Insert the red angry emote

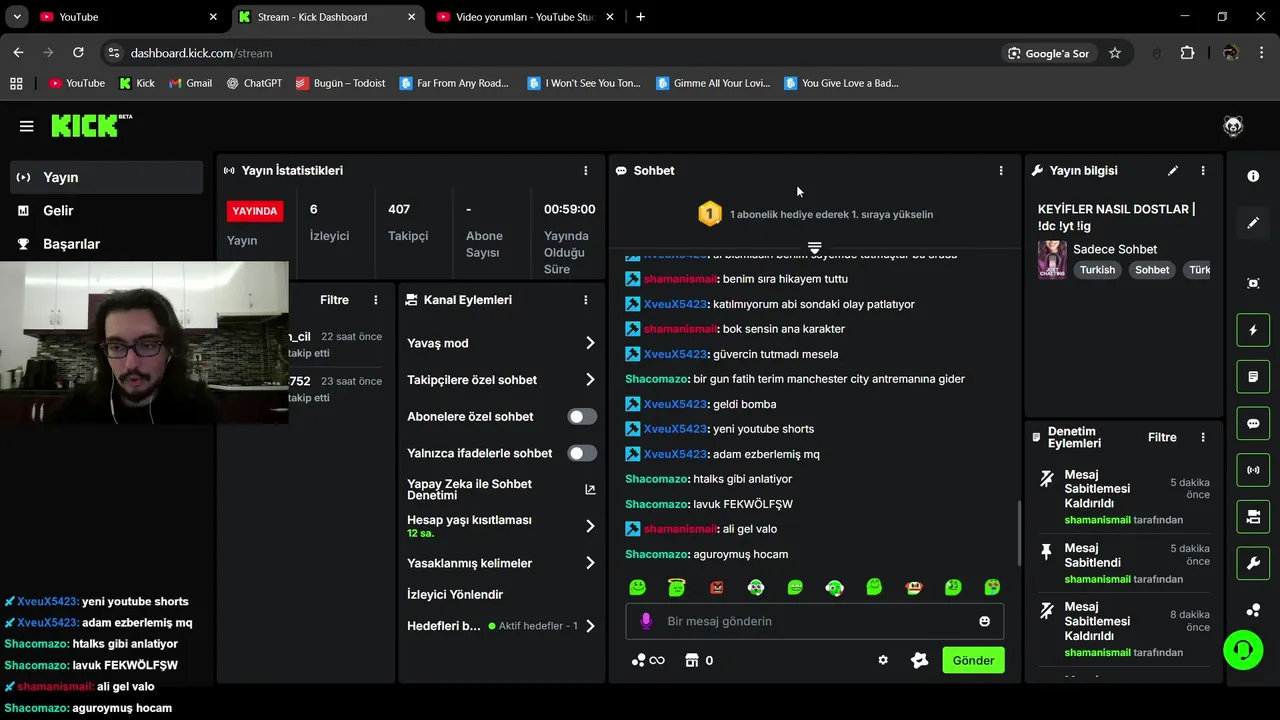point(716,588)
